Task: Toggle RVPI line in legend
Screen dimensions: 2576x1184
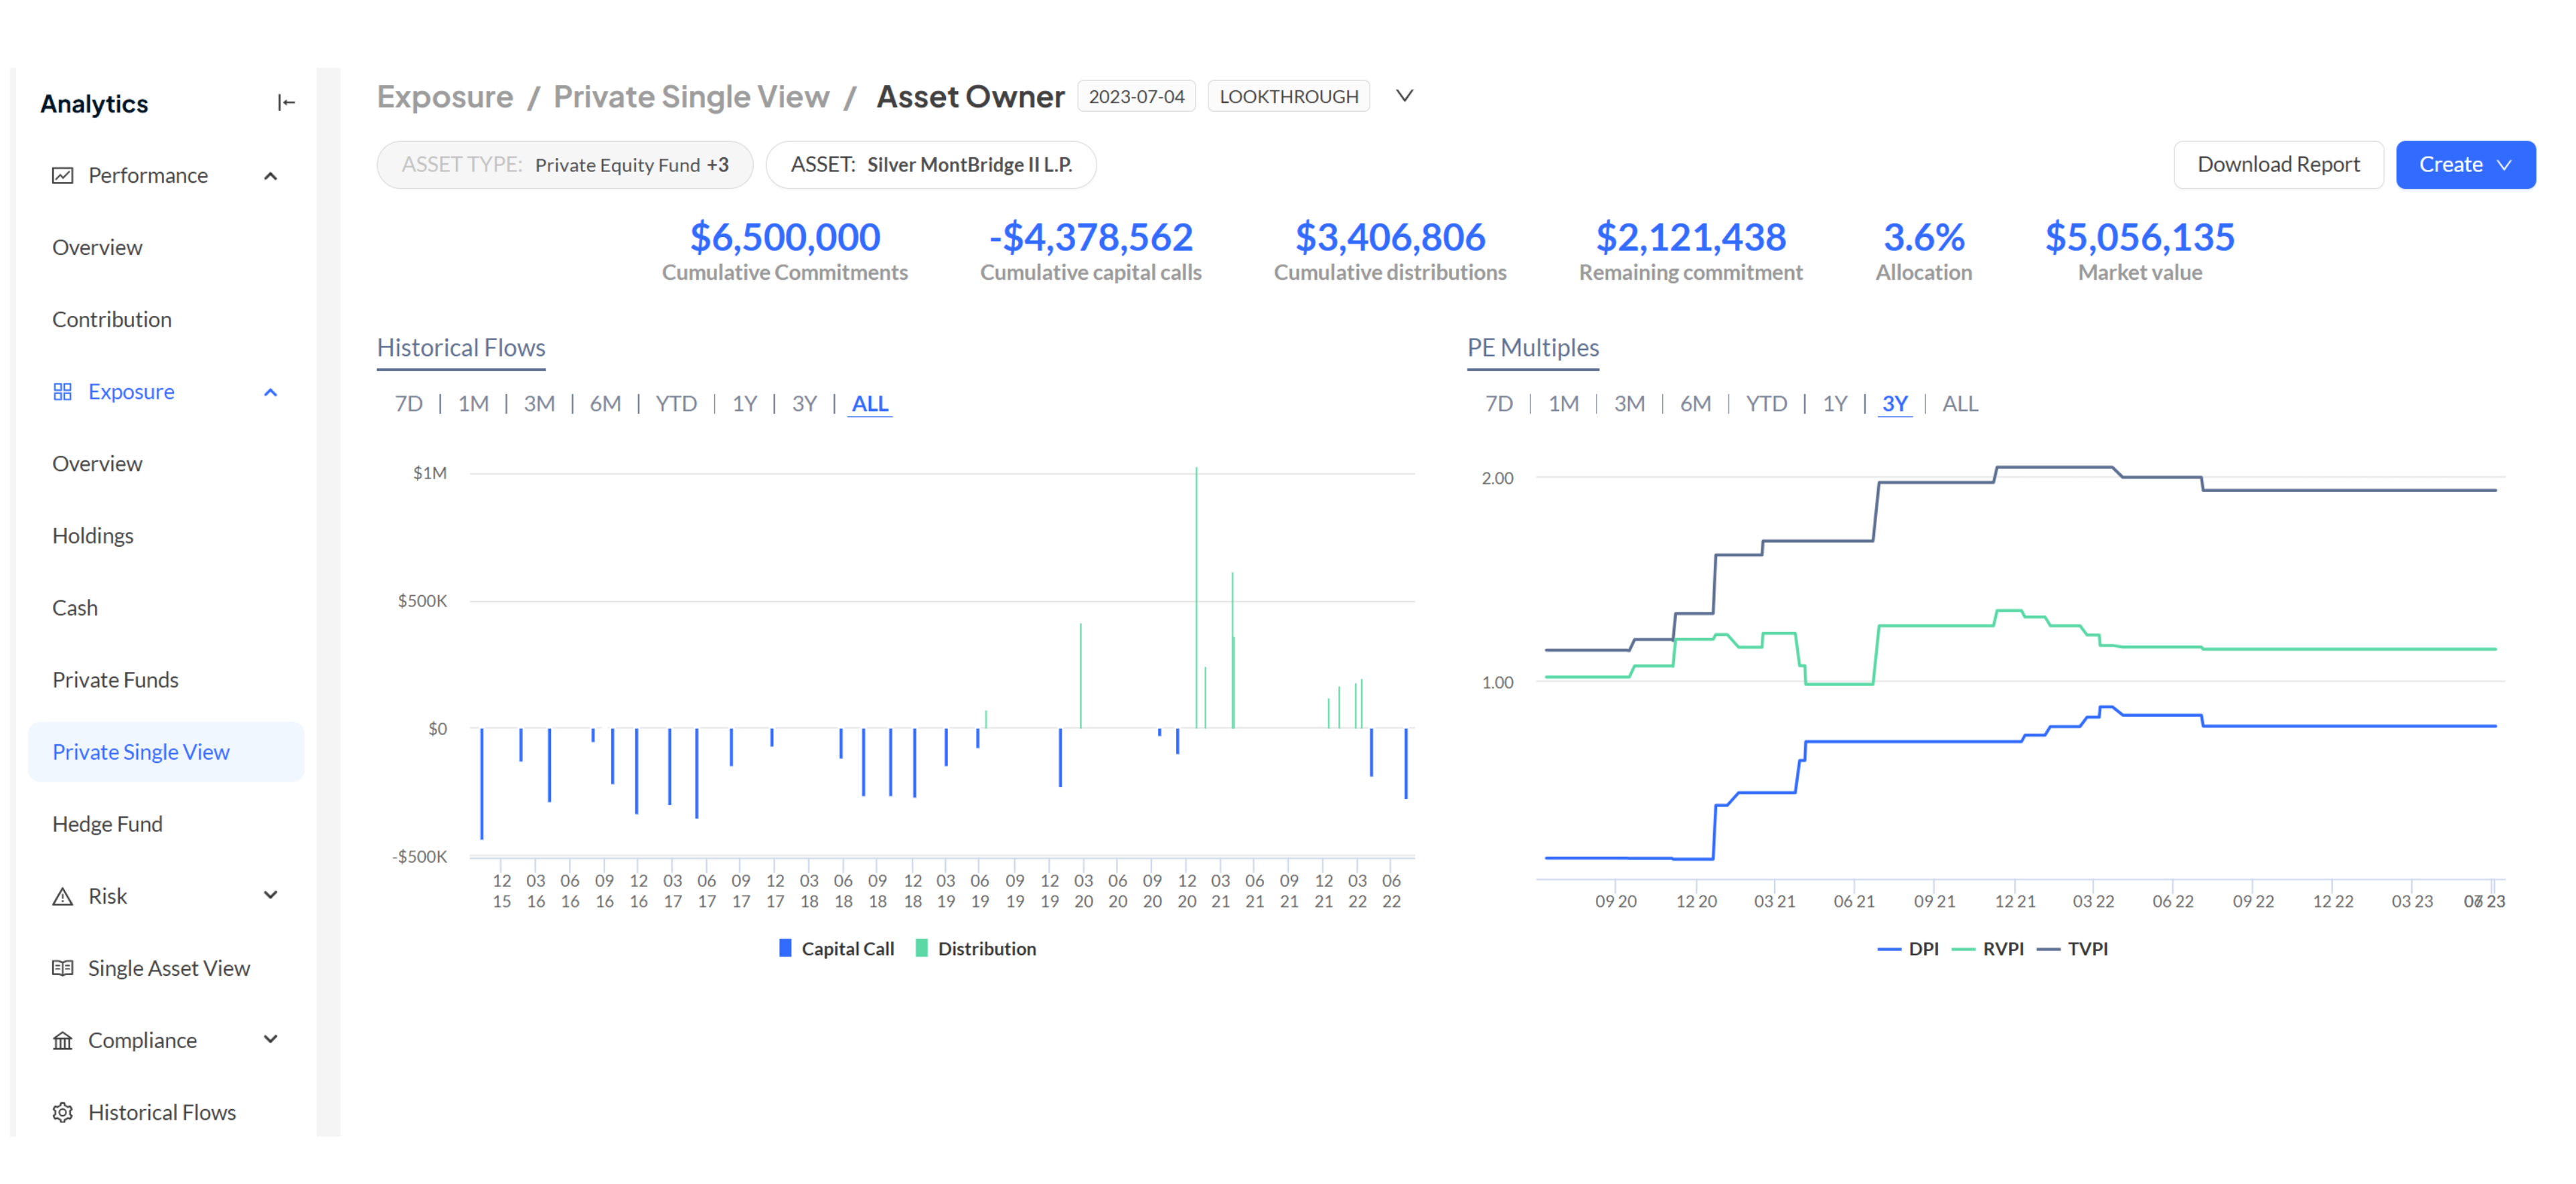Action: [1987, 949]
